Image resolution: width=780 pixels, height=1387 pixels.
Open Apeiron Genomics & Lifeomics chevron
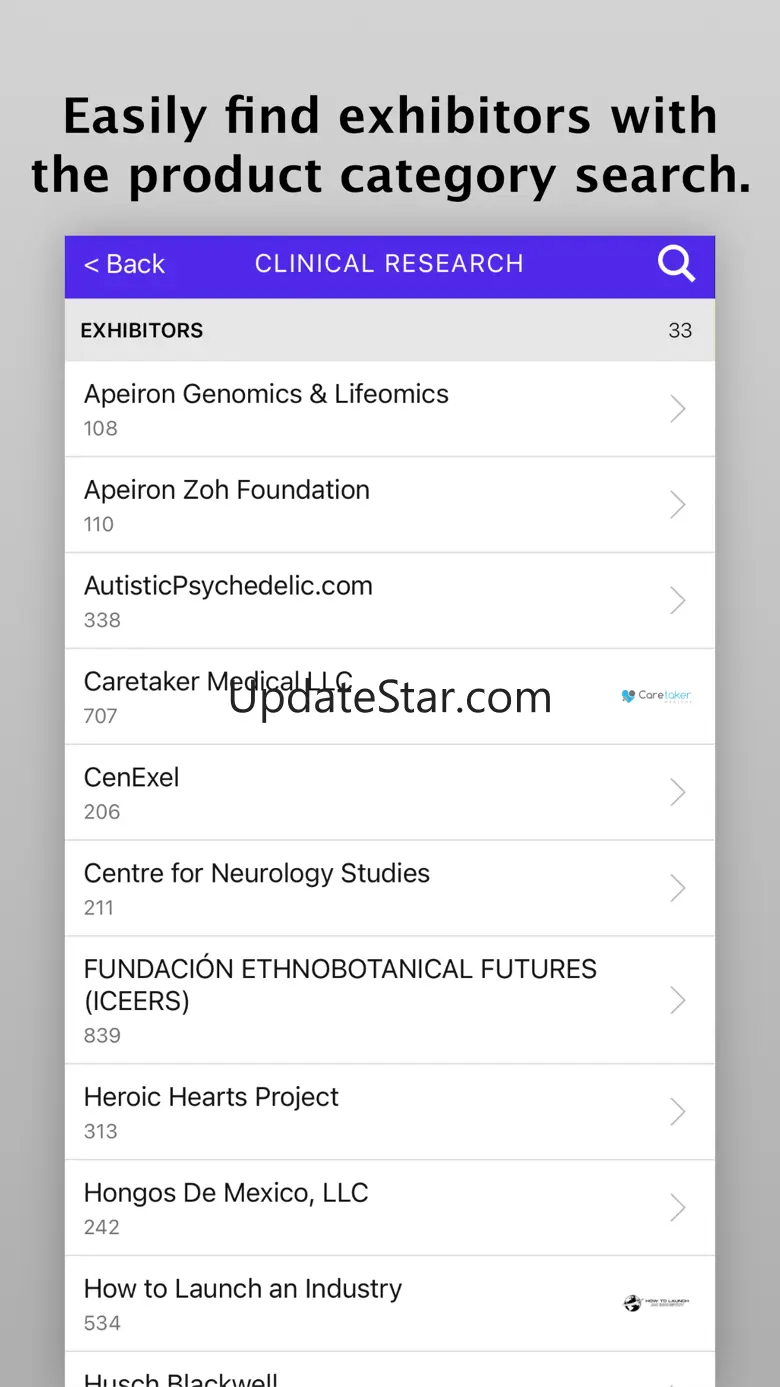pos(678,408)
